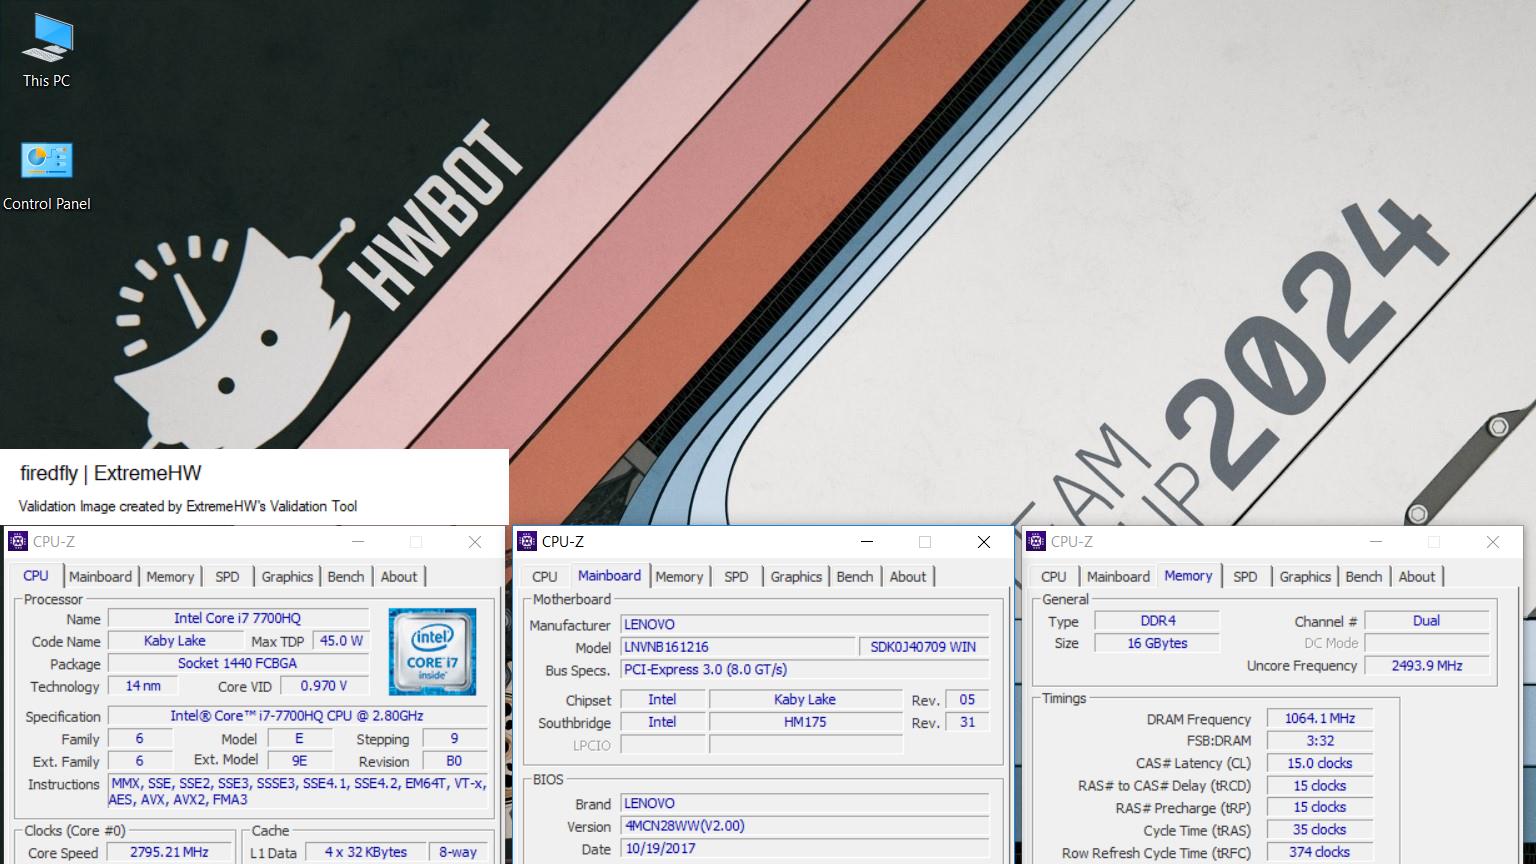Click the Core VID 0.970 V value
The width and height of the screenshot is (1536, 864).
324,686
